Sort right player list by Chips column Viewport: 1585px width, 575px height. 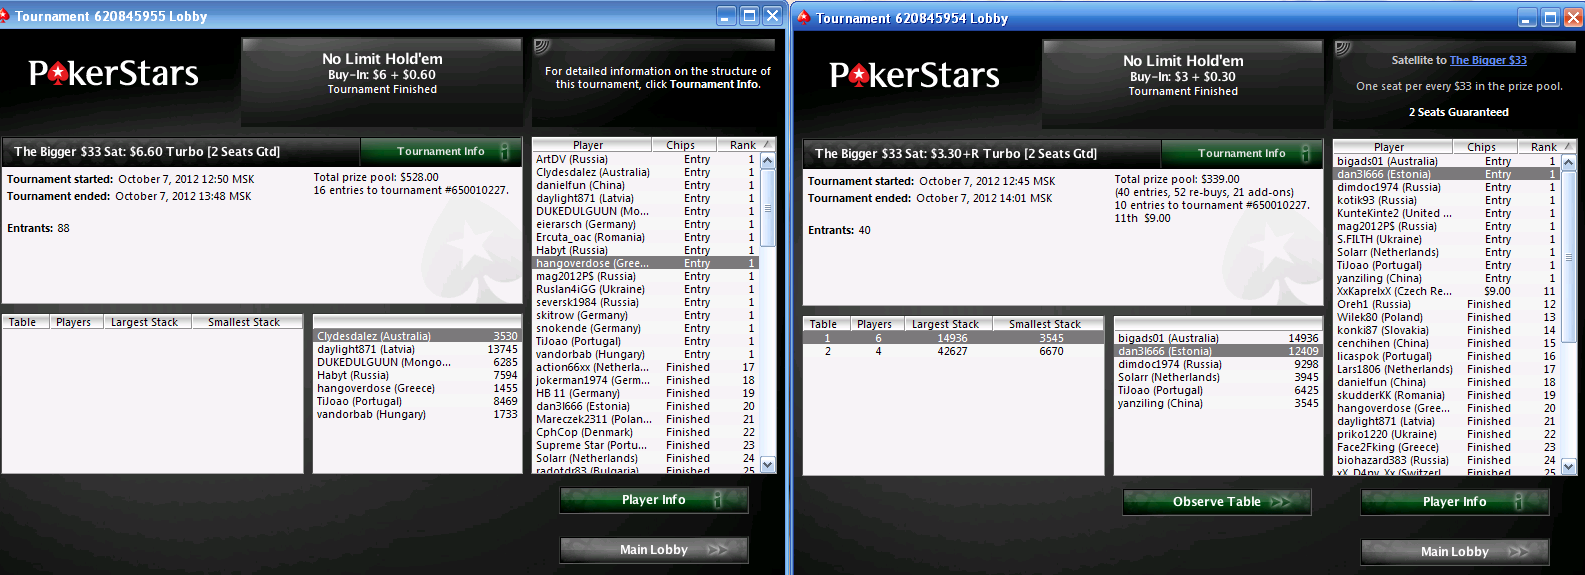1482,147
